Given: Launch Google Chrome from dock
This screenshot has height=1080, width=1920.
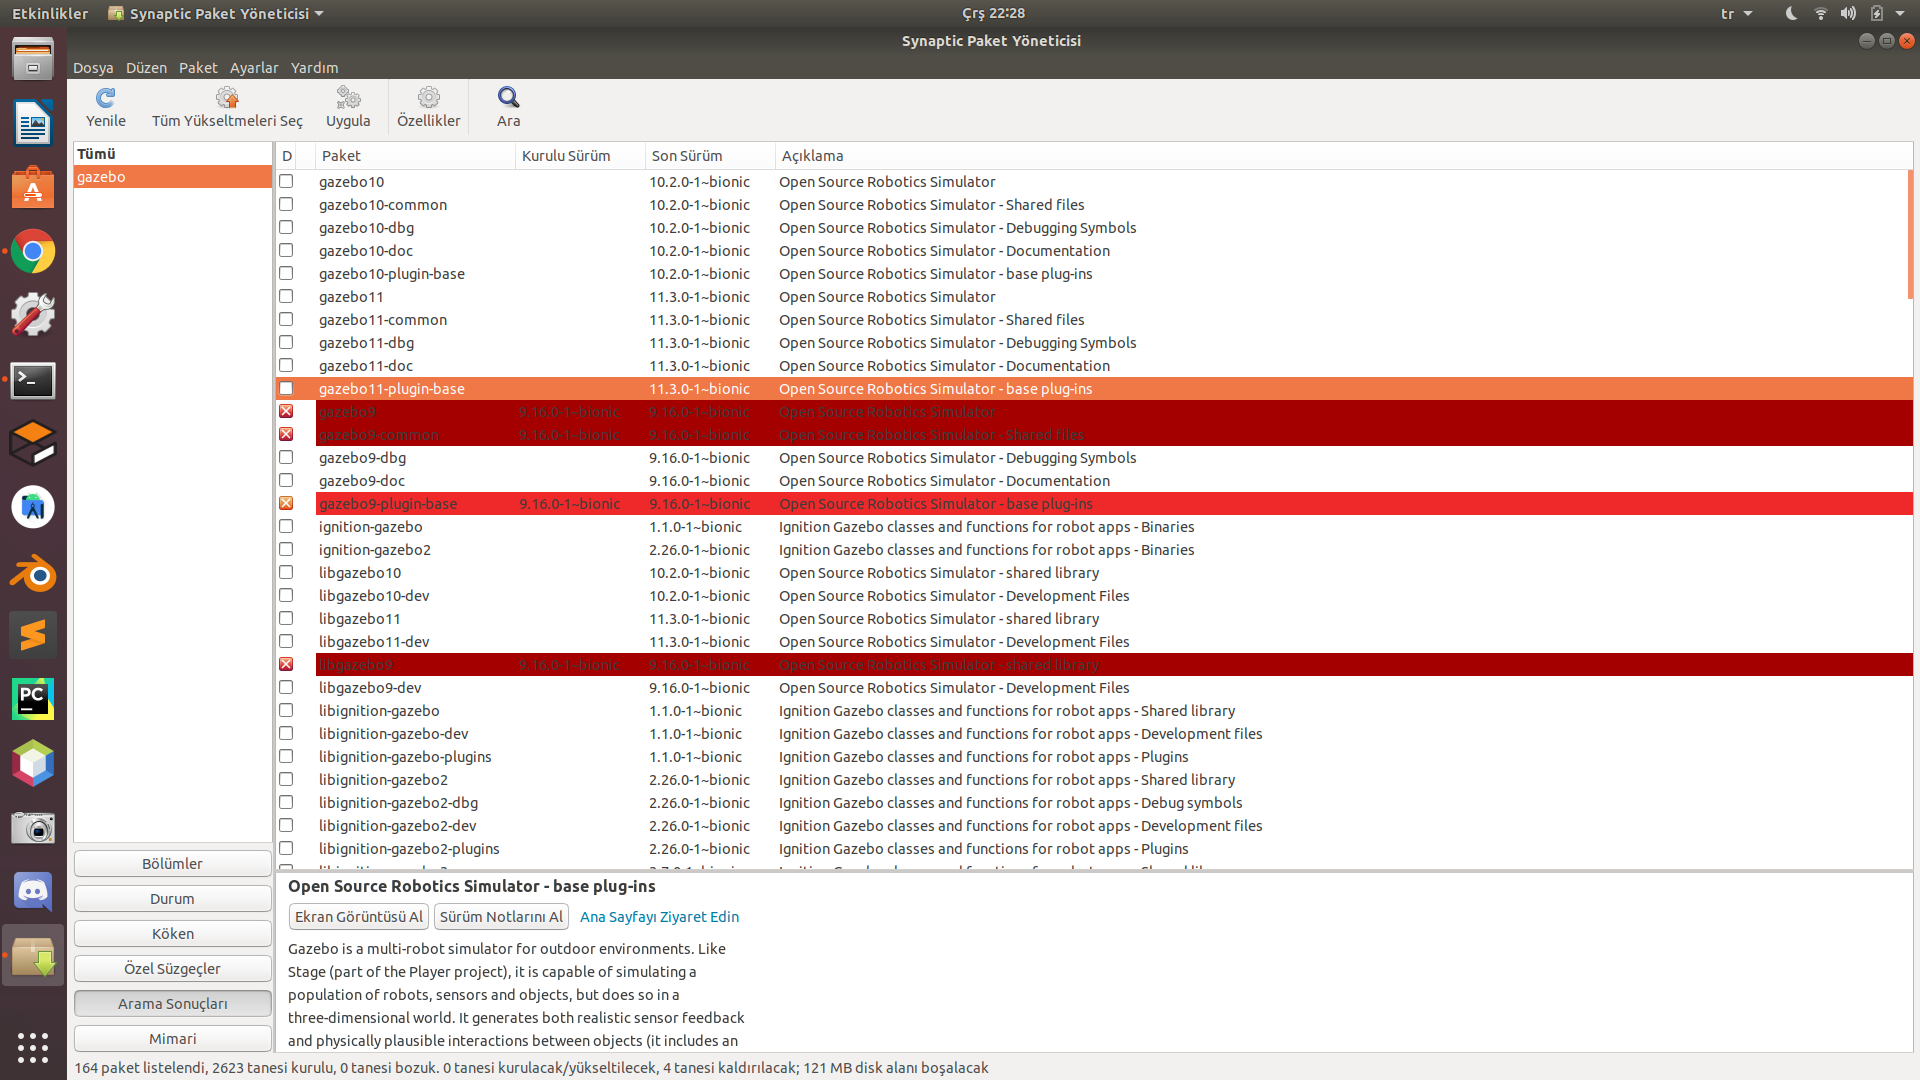Looking at the screenshot, I should click(33, 252).
